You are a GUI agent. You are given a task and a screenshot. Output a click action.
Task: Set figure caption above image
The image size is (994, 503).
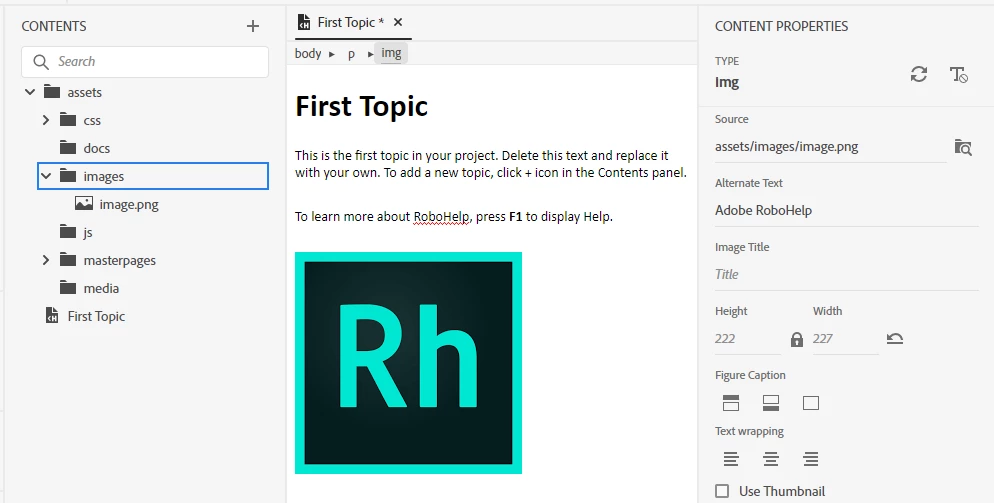click(x=731, y=403)
